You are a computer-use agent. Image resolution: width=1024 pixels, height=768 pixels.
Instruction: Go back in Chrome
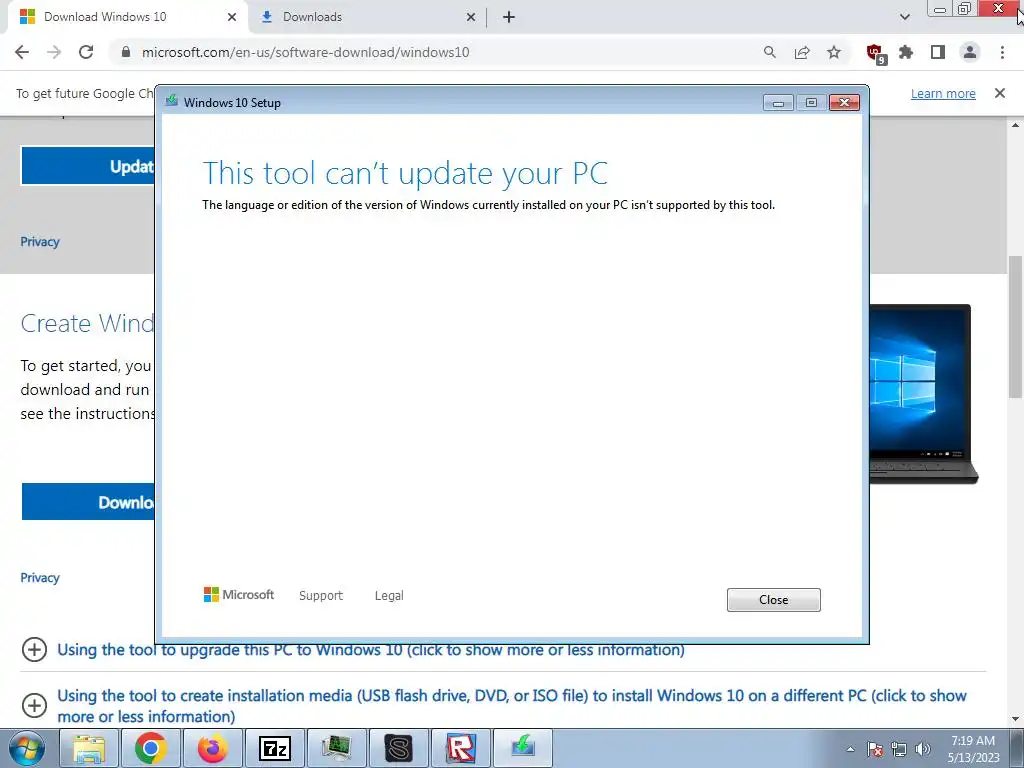click(x=22, y=52)
